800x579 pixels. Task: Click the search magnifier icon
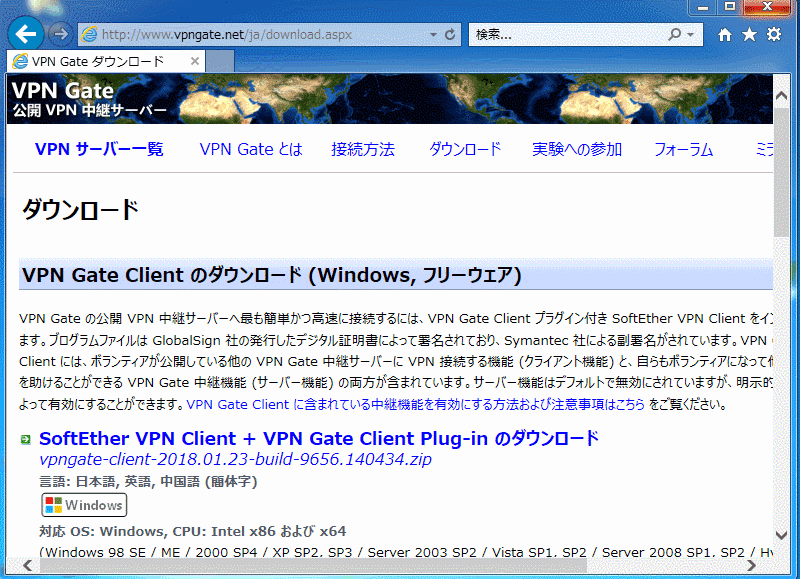pos(674,34)
